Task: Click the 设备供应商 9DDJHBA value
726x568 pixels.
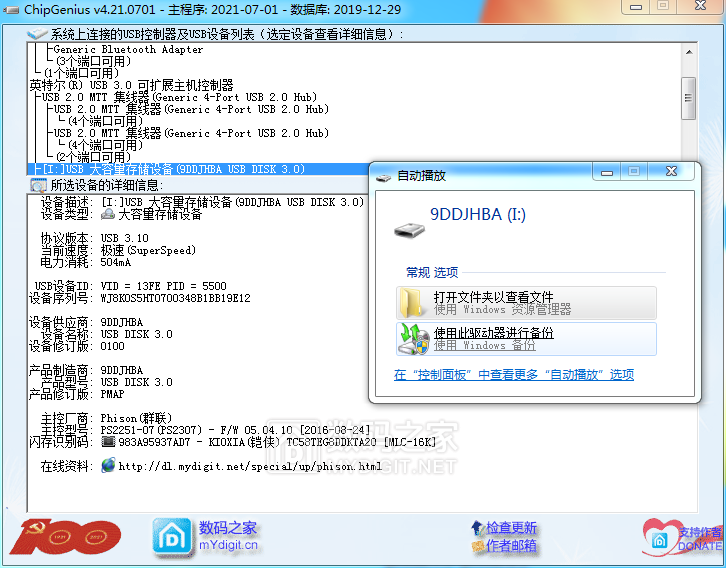Action: point(122,322)
